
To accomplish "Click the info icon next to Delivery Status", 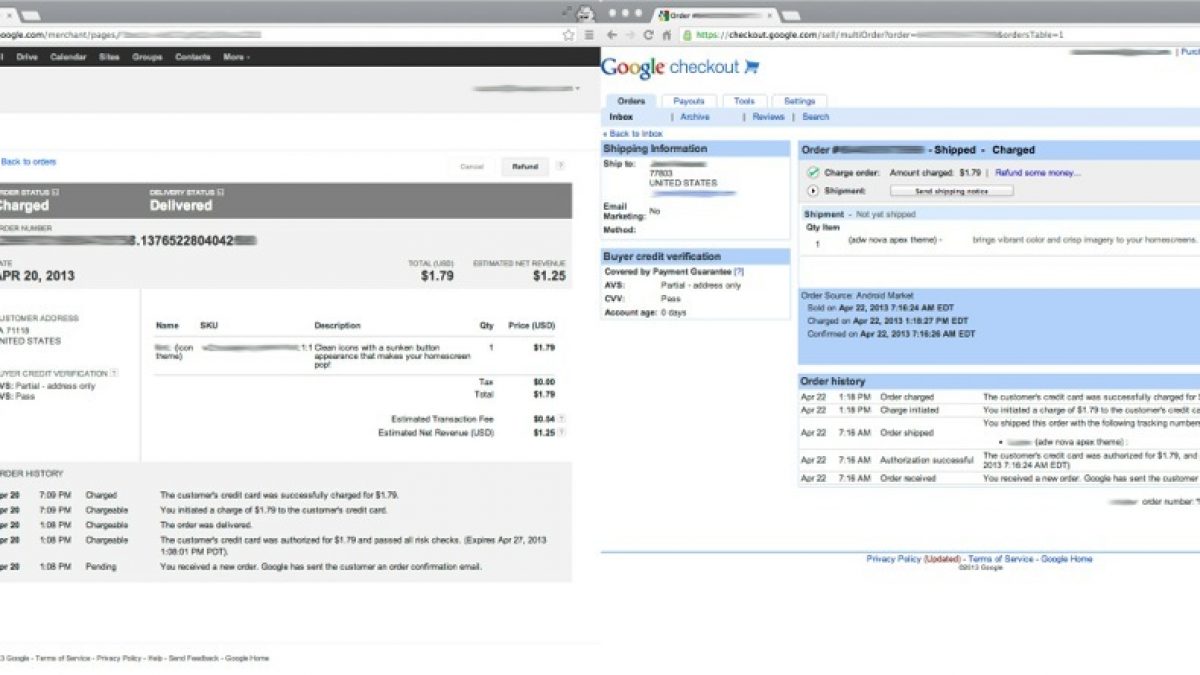I will point(220,192).
